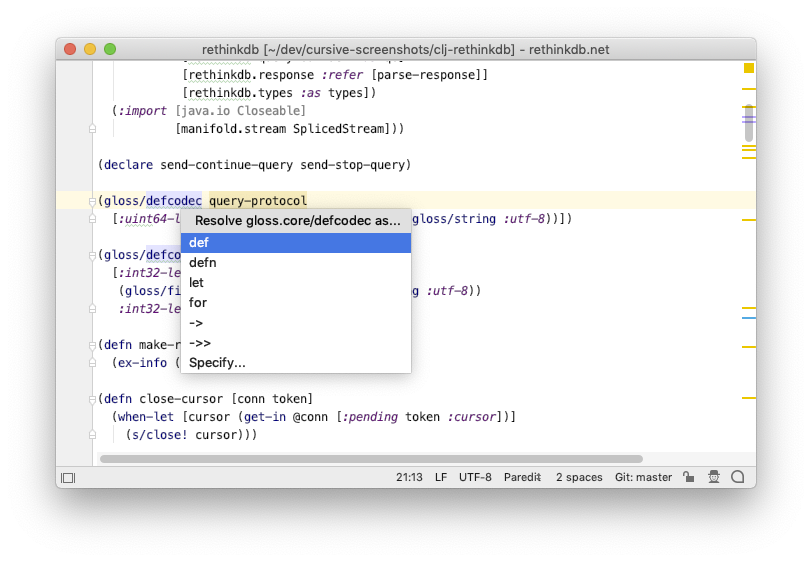Click the window's yellow minimize button
The height and width of the screenshot is (562, 812).
tap(90, 49)
